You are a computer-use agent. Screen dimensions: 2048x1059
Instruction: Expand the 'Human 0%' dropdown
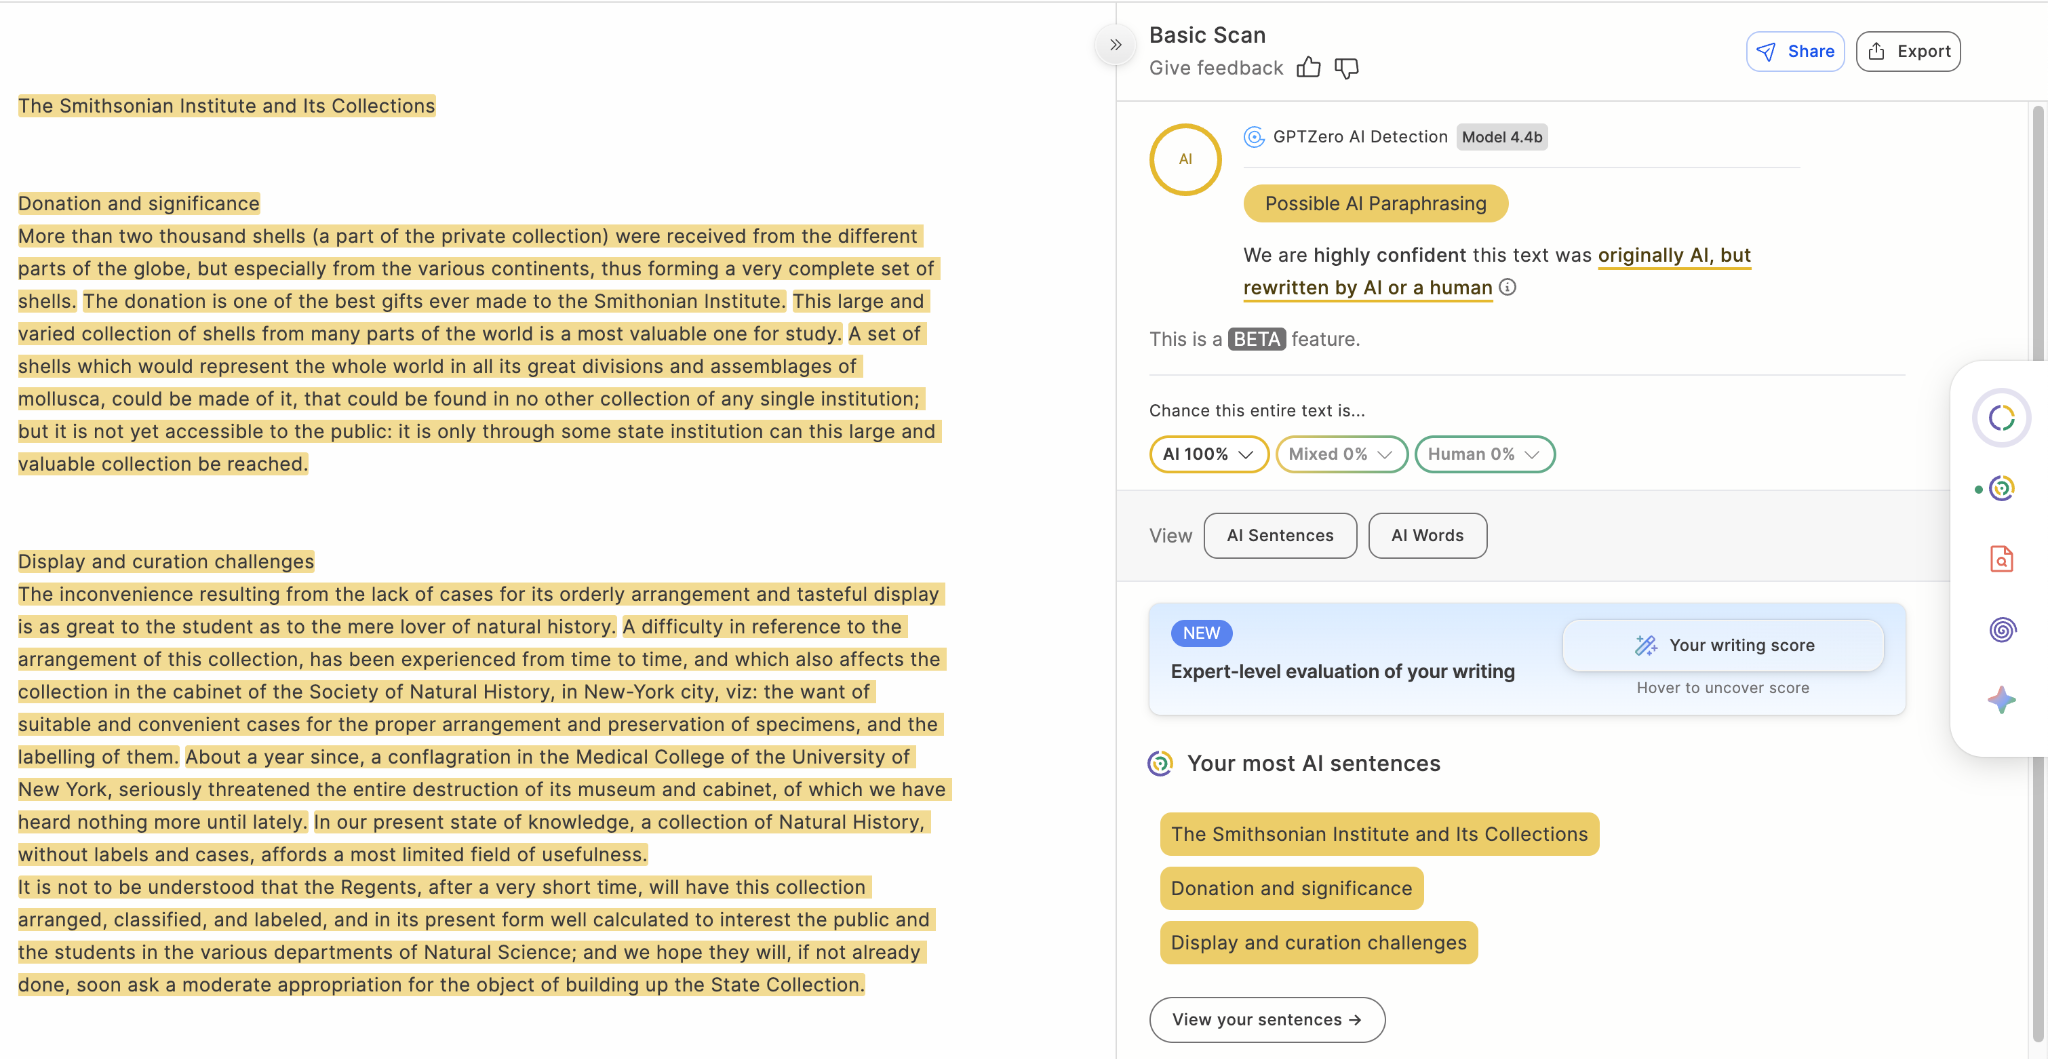1485,454
